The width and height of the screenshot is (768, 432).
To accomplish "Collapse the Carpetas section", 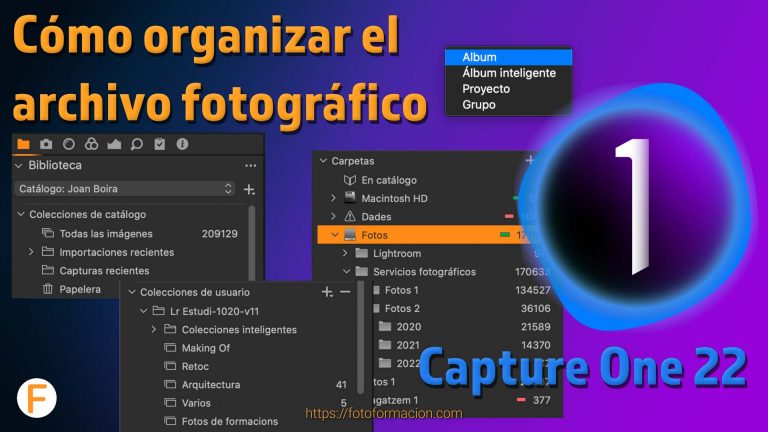I will click(323, 161).
